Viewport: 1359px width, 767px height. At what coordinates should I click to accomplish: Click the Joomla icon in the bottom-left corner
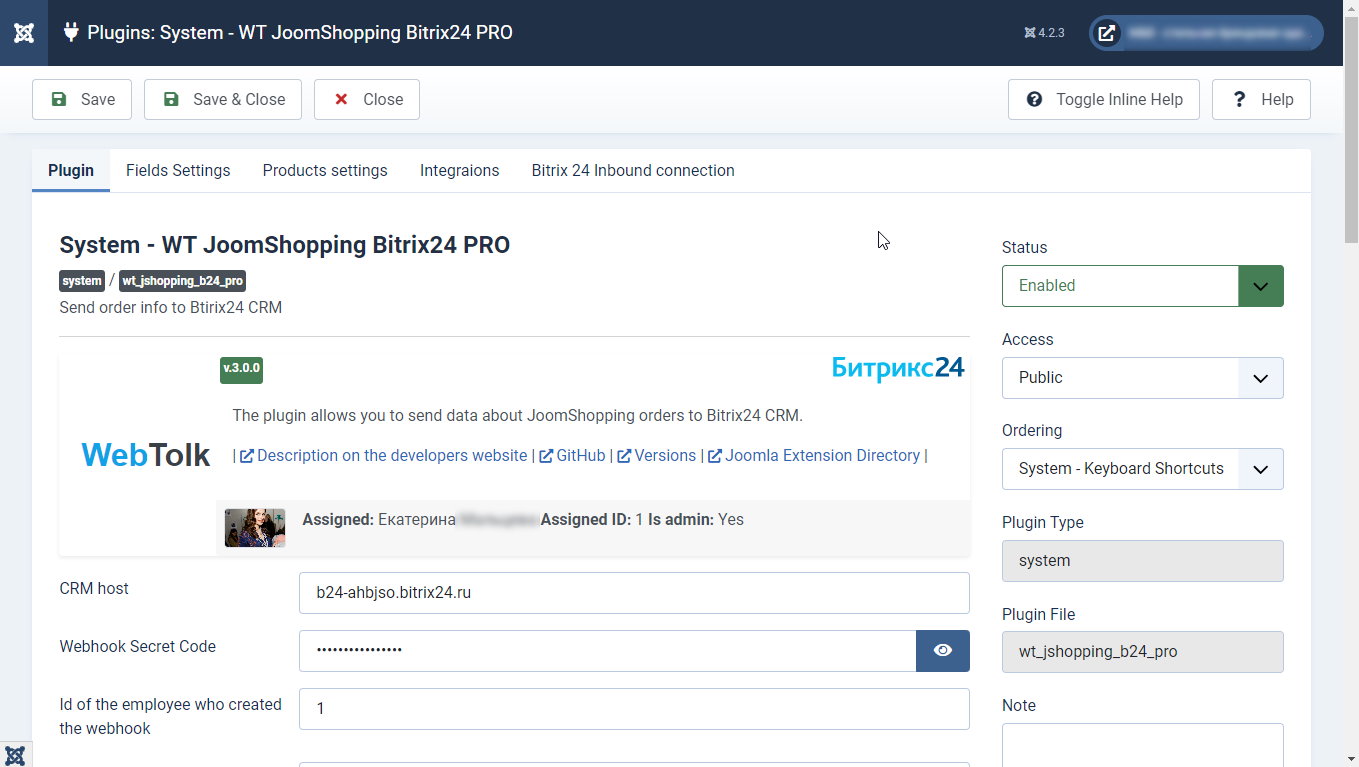(15, 755)
